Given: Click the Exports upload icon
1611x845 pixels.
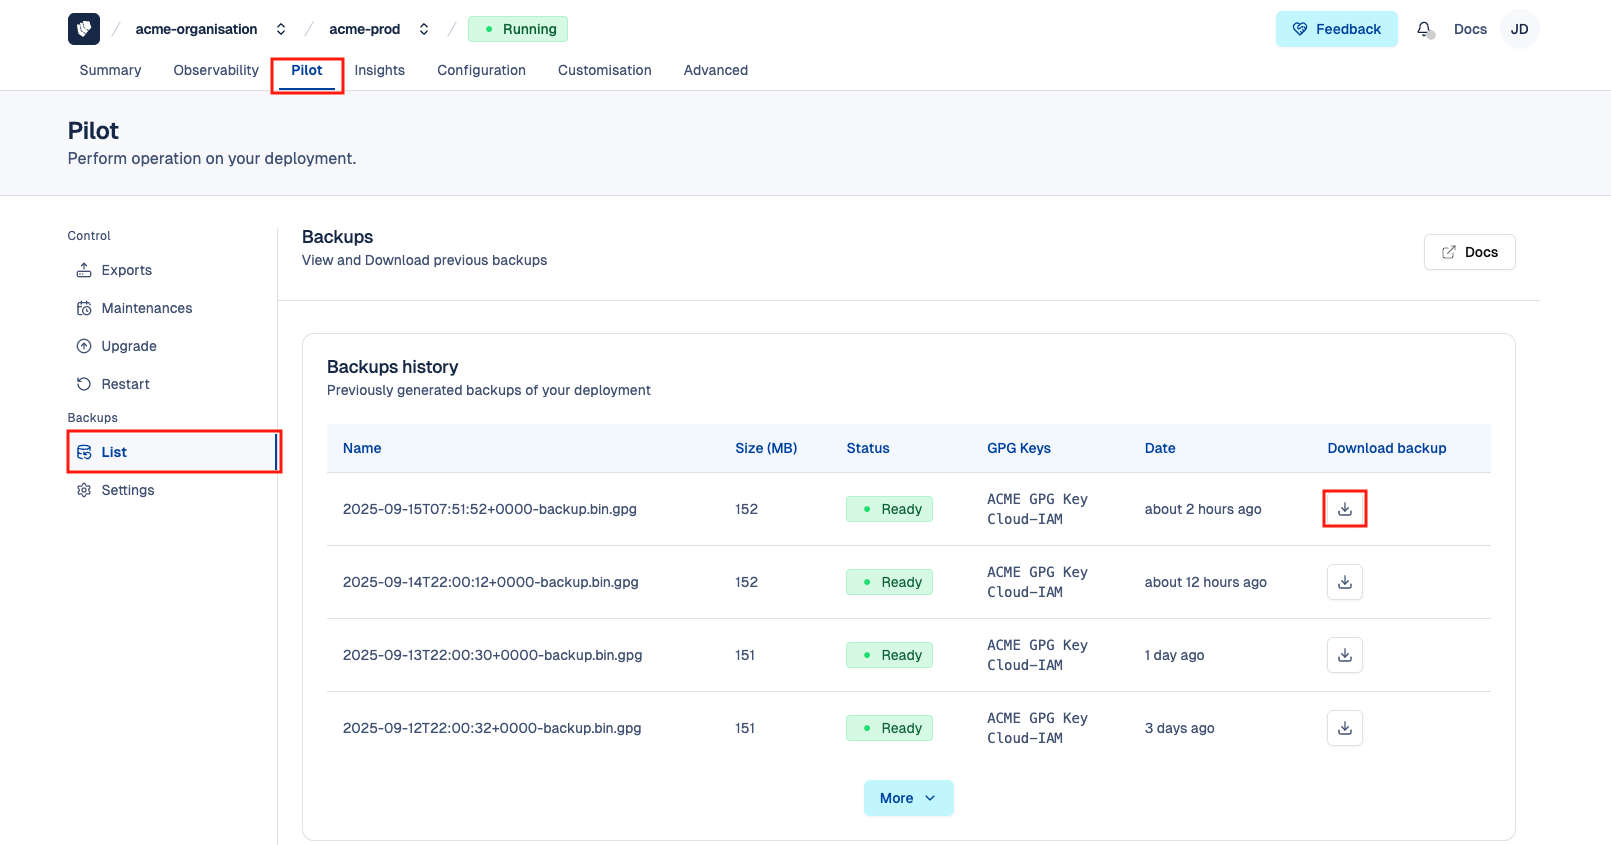Looking at the screenshot, I should pos(84,270).
